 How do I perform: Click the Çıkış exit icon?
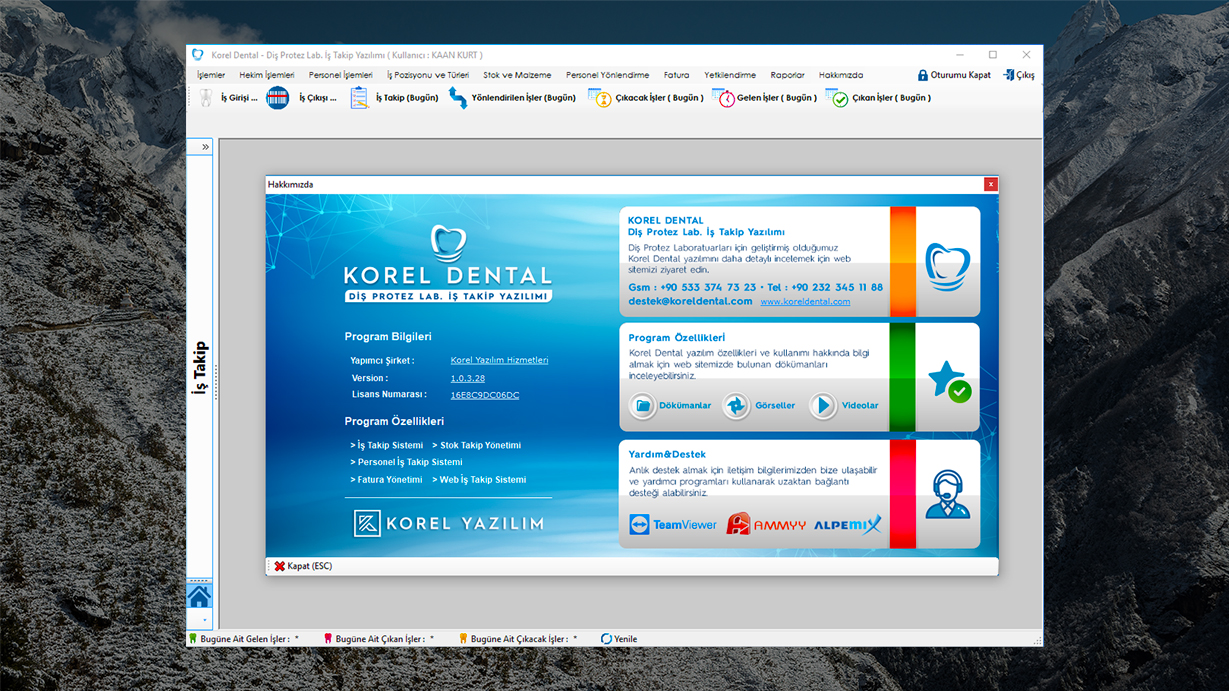1008,75
